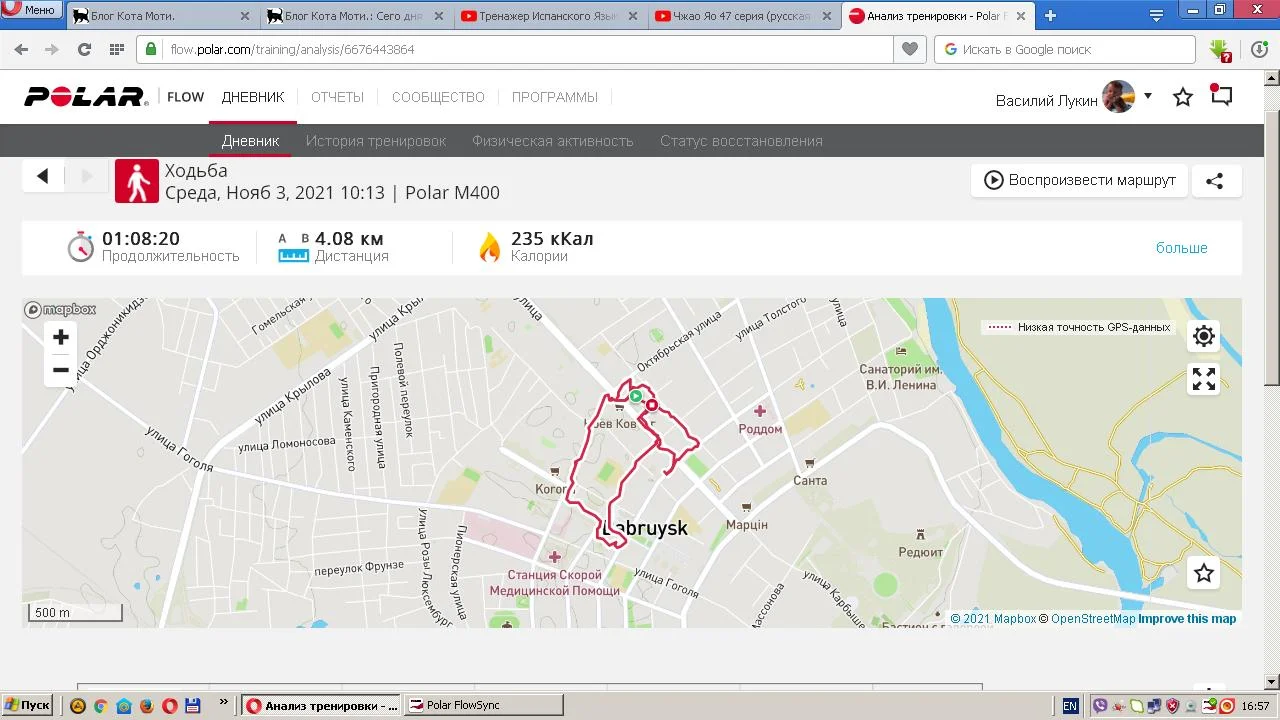1280x720 pixels.
Task: Expand the user profile dropdown arrow
Action: [1148, 96]
